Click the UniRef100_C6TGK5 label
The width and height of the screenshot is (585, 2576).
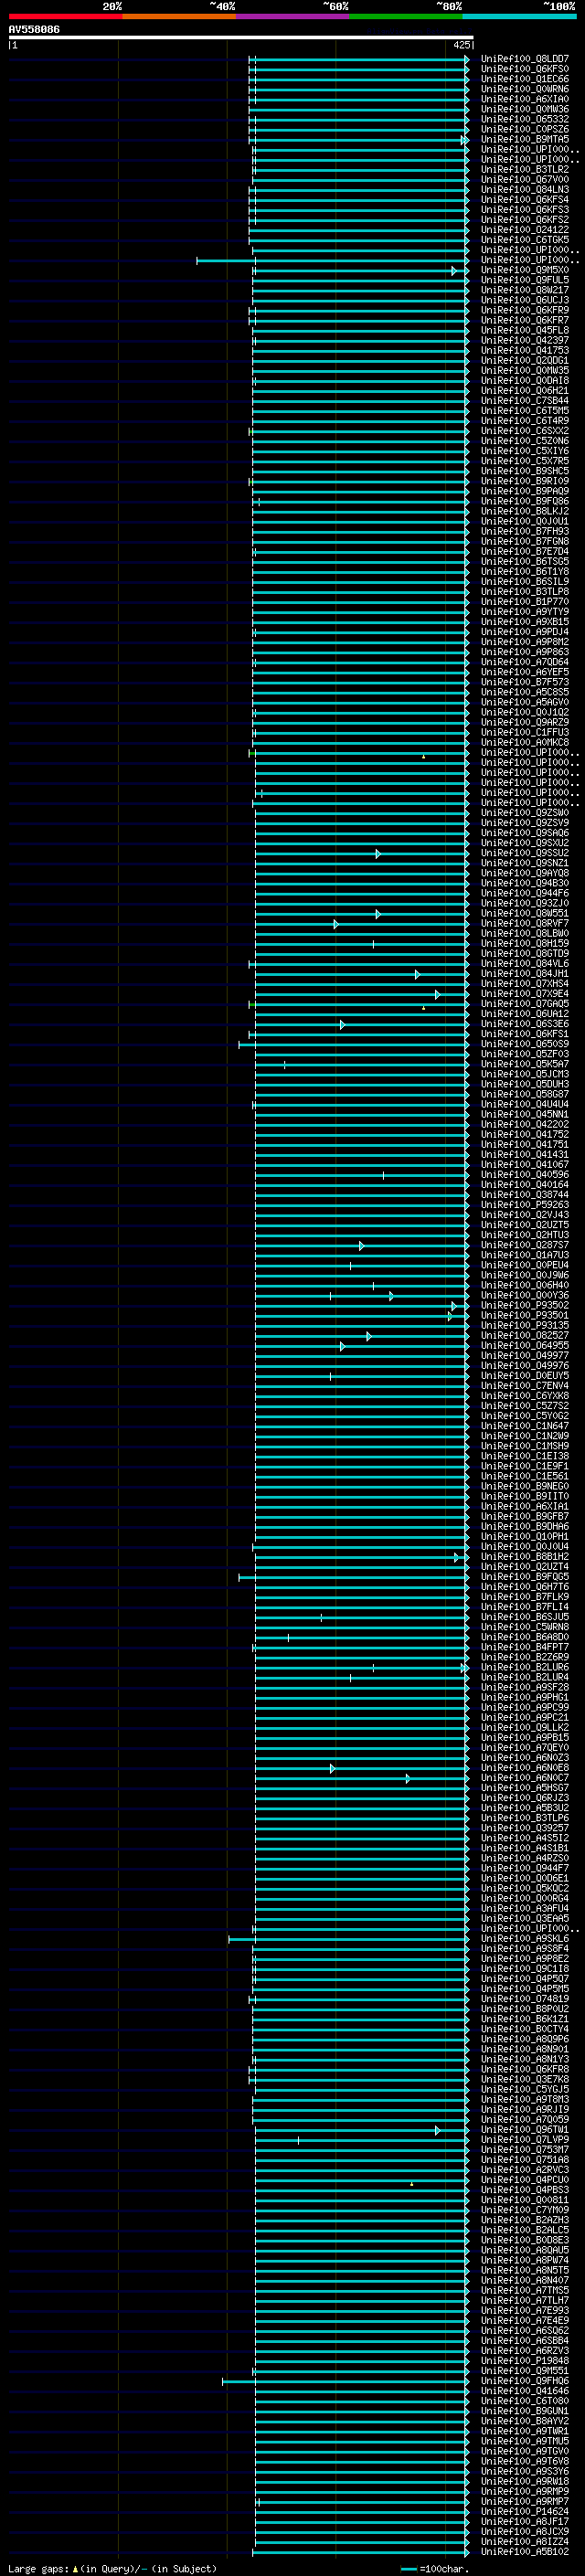coord(525,240)
